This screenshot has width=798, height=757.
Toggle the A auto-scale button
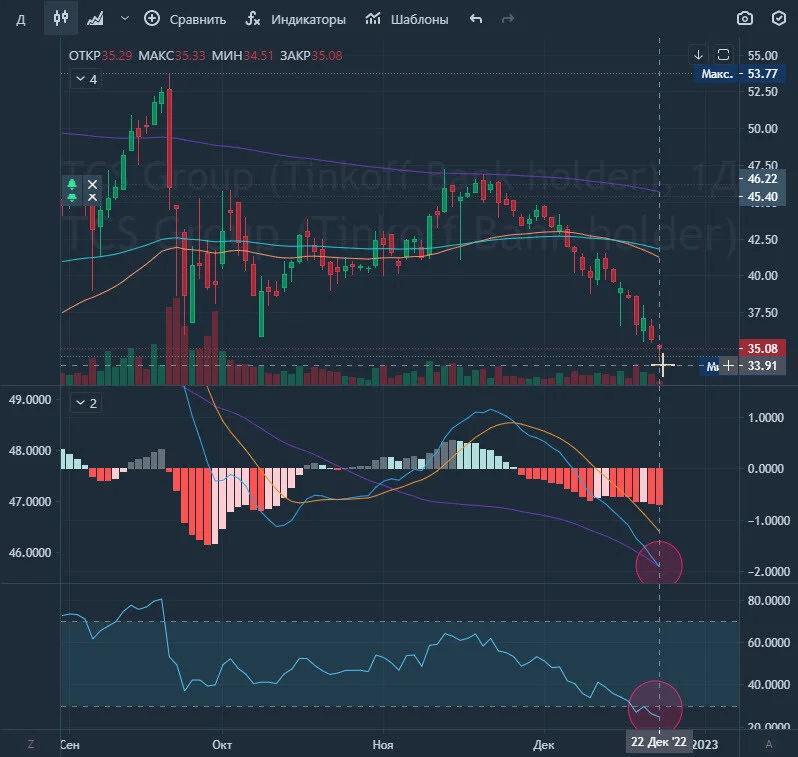[768, 744]
